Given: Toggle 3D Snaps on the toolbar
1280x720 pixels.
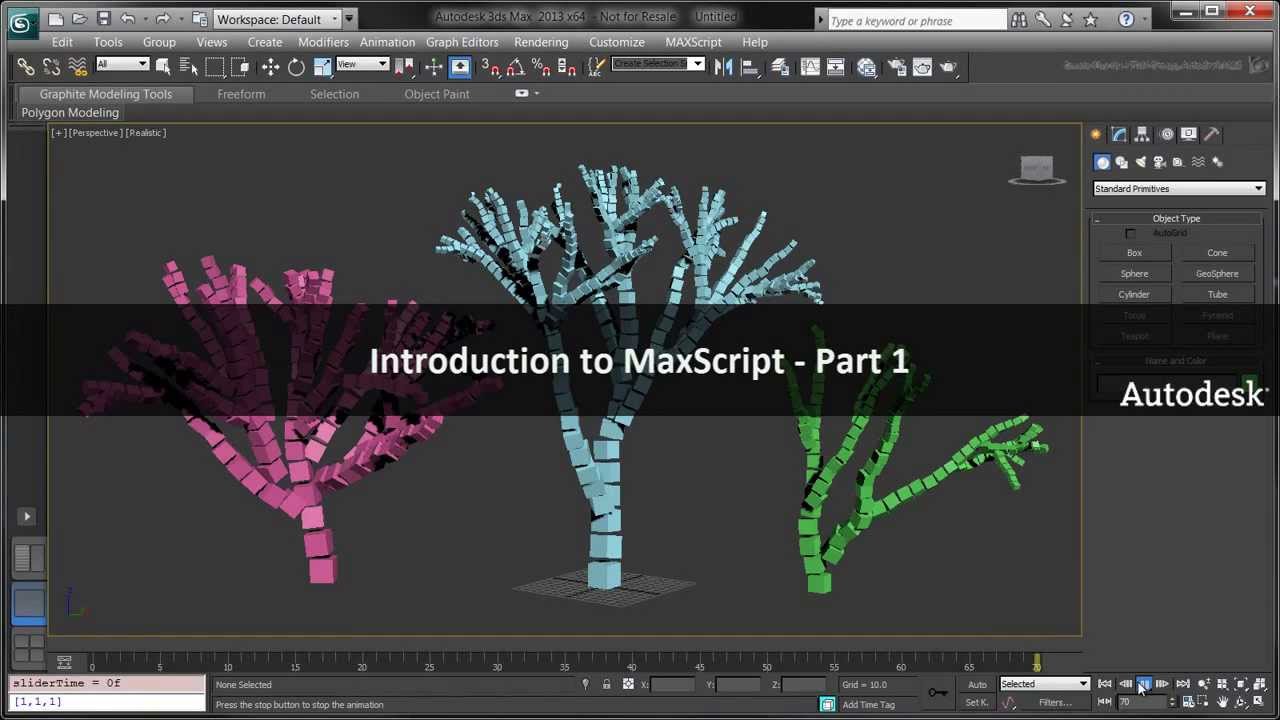Looking at the screenshot, I should click(x=490, y=67).
